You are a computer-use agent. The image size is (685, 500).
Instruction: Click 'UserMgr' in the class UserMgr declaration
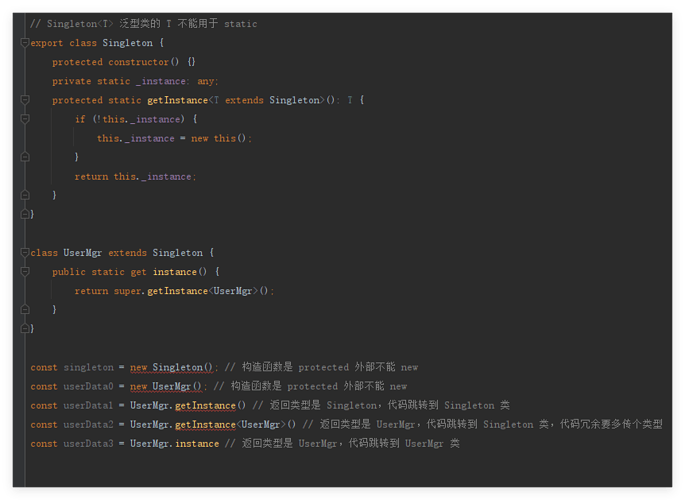coord(83,253)
